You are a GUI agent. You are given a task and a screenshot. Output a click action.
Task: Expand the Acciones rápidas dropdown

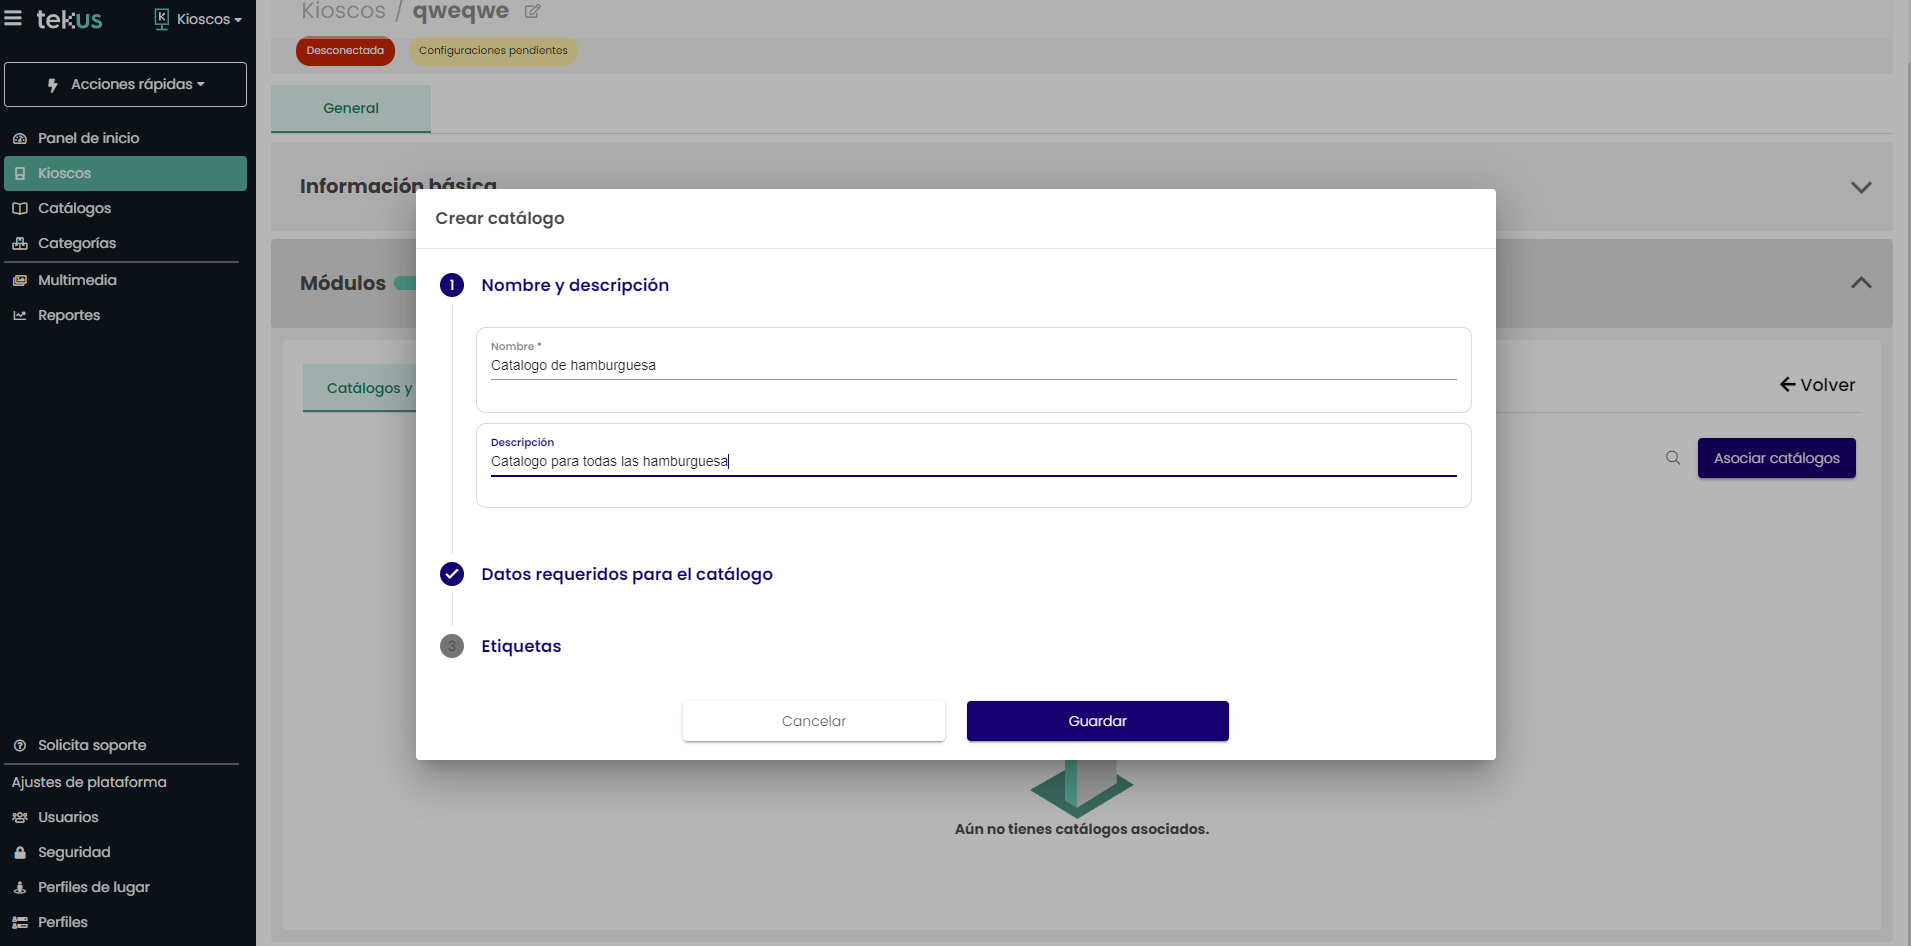point(126,85)
